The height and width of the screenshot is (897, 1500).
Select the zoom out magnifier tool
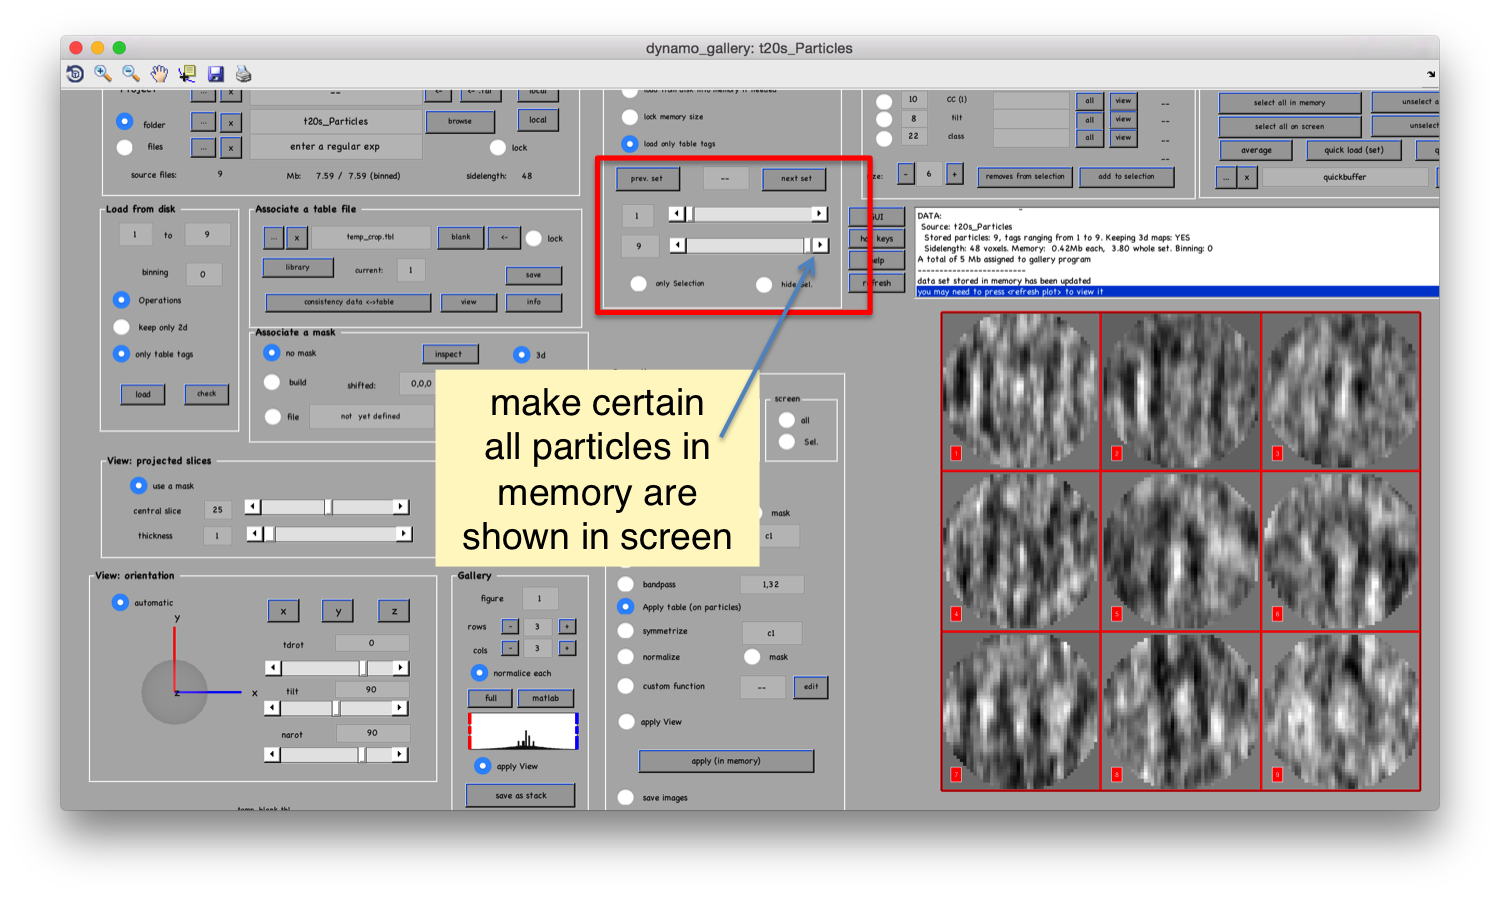click(x=131, y=74)
